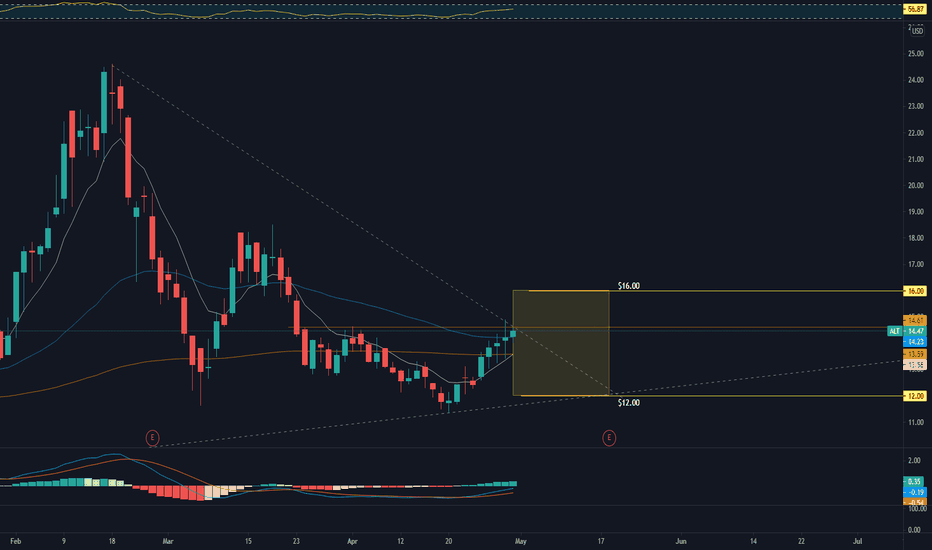Viewport: 932px width, 550px height.
Task: Click the Mar label on time axis
Action: tap(168, 541)
